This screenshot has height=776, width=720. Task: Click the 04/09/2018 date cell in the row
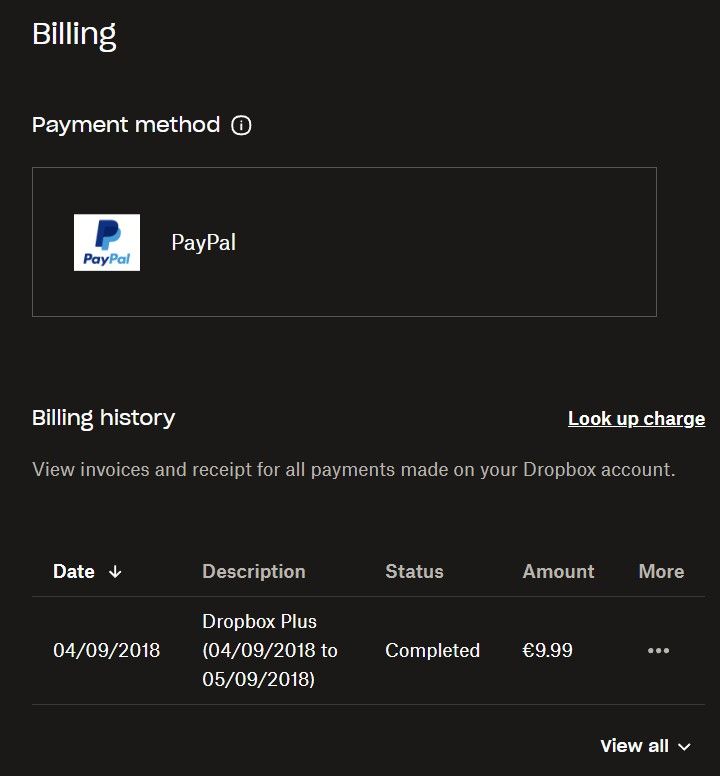click(106, 651)
